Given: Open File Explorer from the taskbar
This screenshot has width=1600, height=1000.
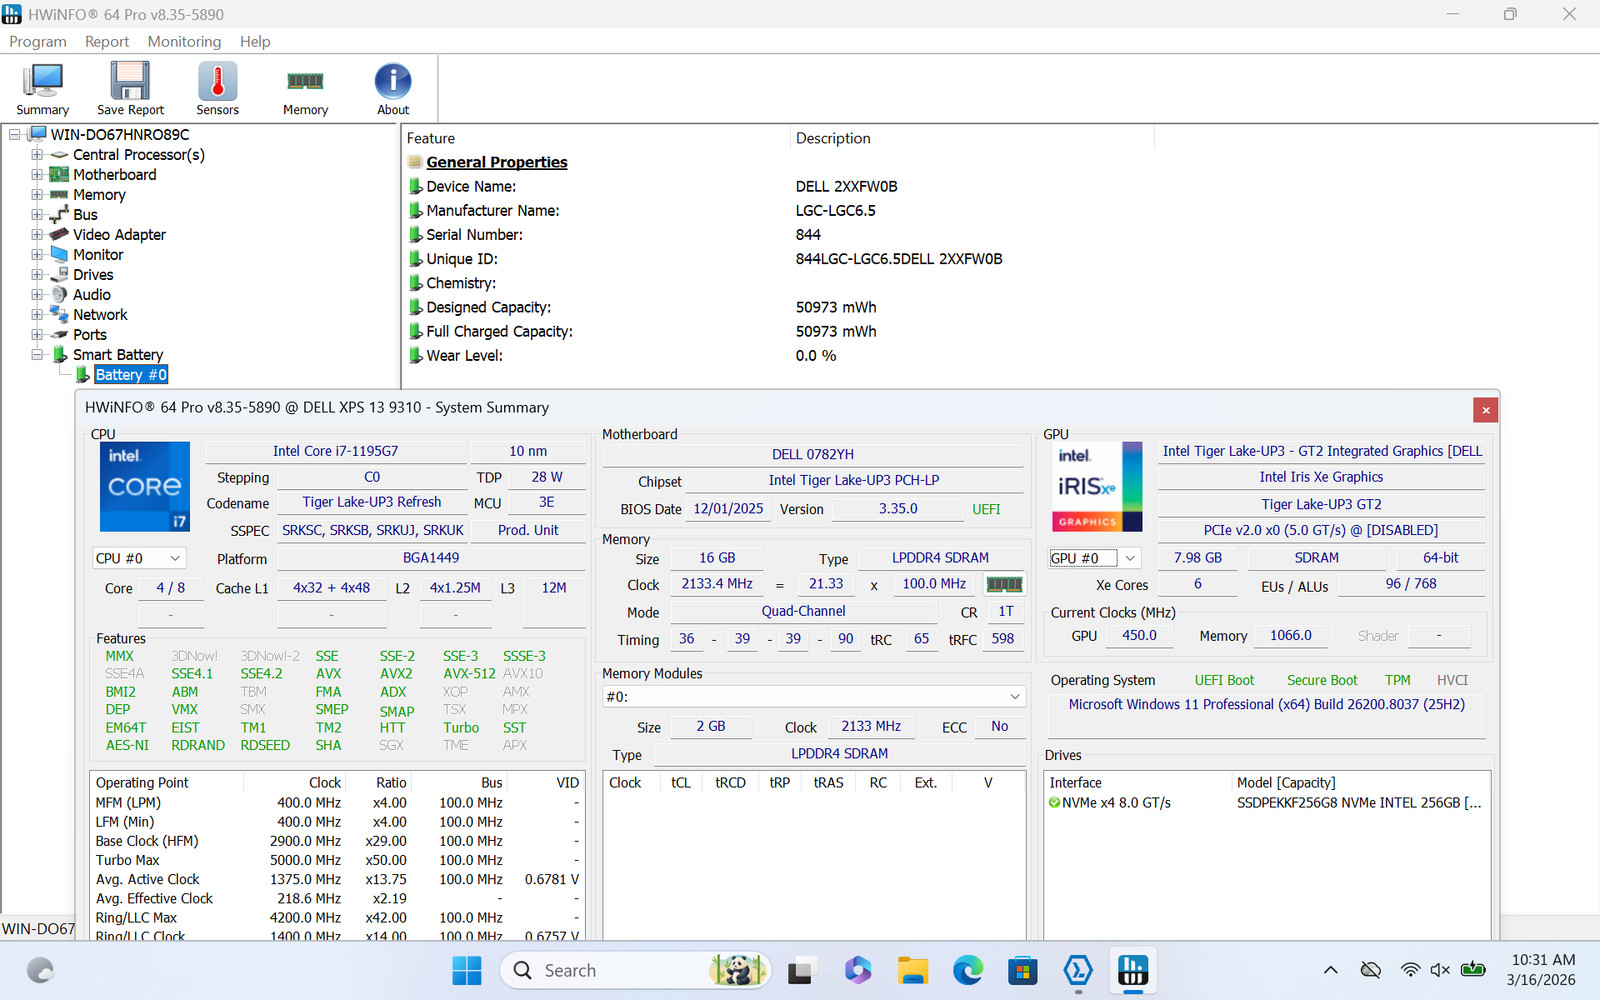Looking at the screenshot, I should [x=912, y=970].
